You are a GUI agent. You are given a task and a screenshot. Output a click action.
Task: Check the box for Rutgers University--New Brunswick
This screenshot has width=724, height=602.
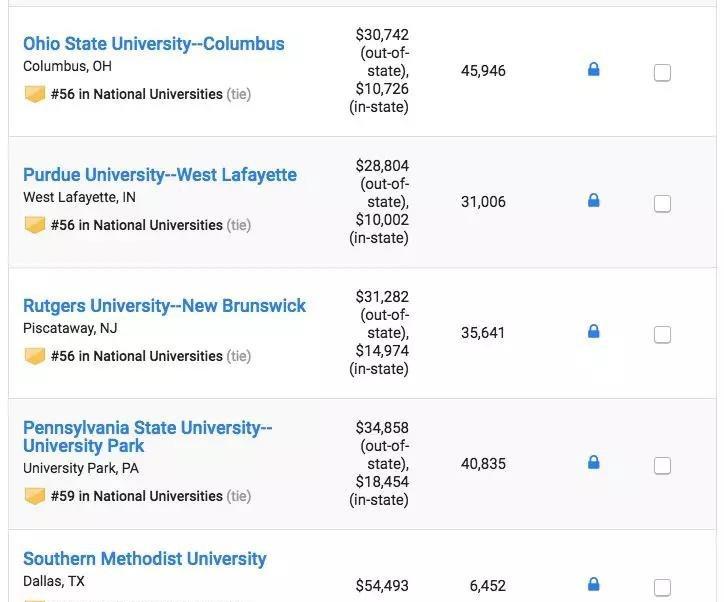click(x=662, y=334)
